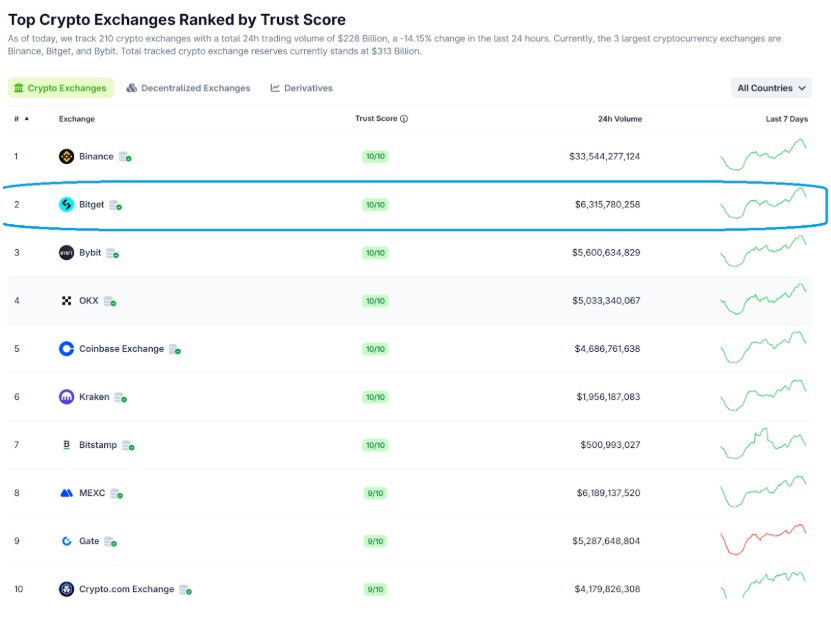Click the Trust Score column header

(376, 119)
